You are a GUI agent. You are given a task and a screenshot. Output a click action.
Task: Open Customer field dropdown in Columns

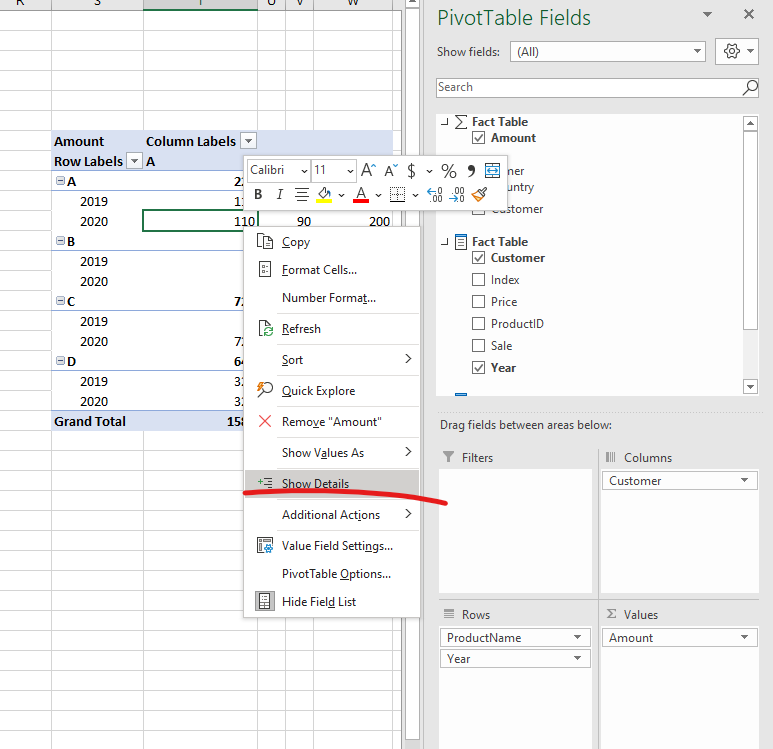tap(744, 480)
